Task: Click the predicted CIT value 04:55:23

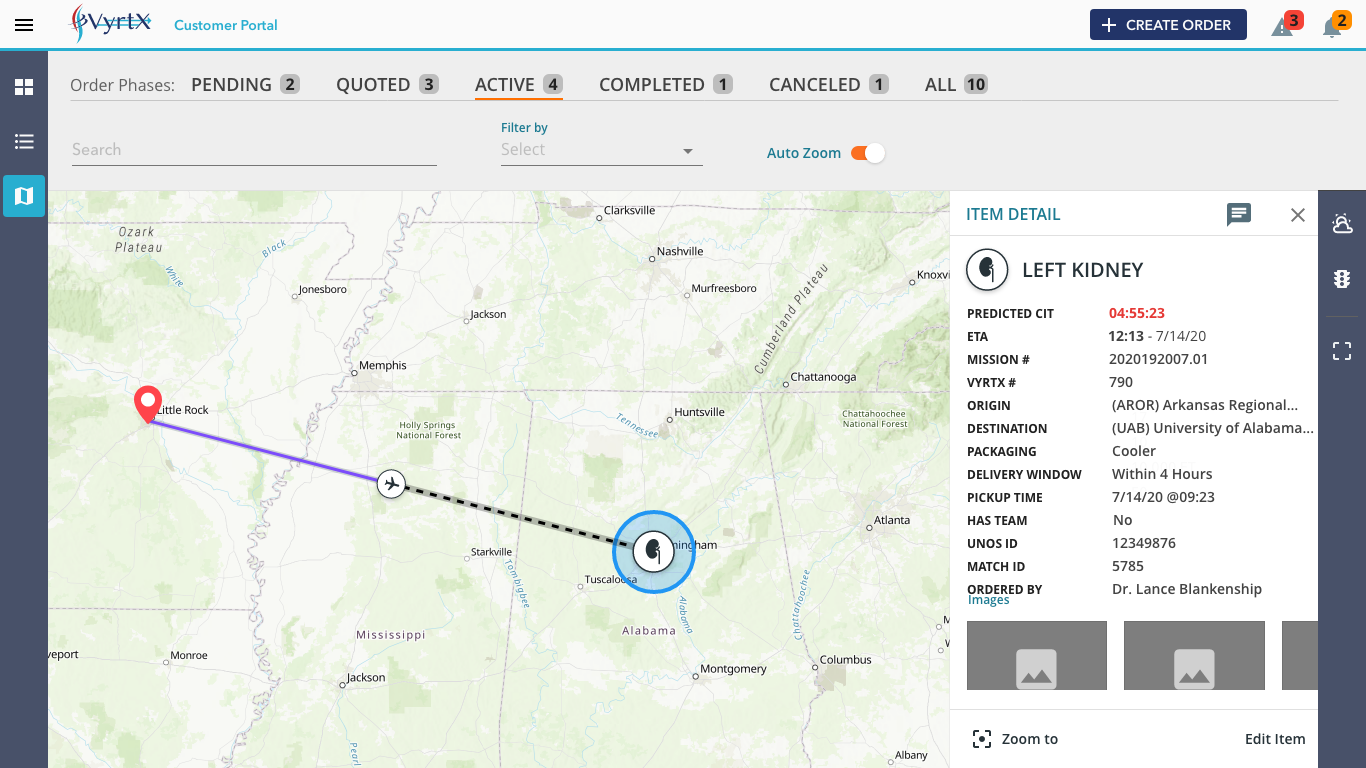Action: coord(1137,313)
